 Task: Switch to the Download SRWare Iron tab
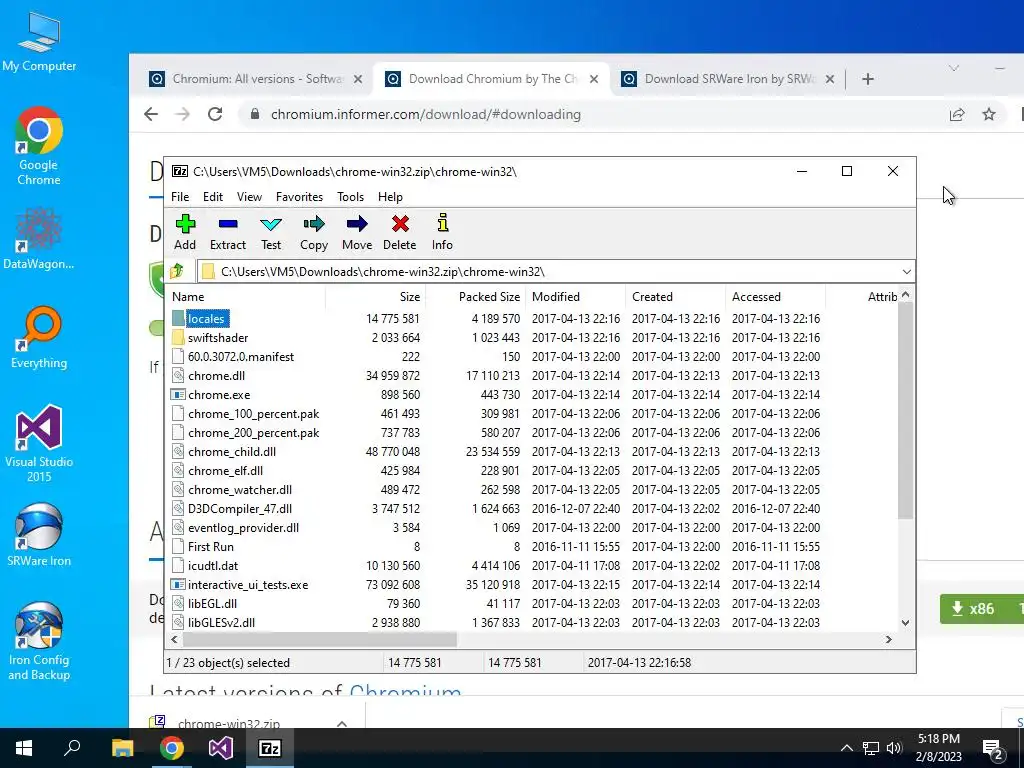click(x=728, y=79)
